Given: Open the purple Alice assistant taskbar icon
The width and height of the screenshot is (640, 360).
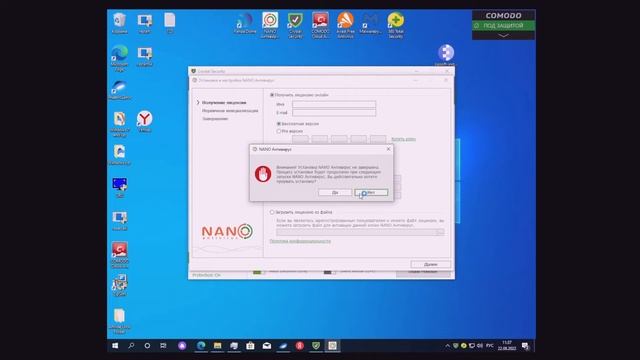Looking at the screenshot, I should tap(182, 346).
